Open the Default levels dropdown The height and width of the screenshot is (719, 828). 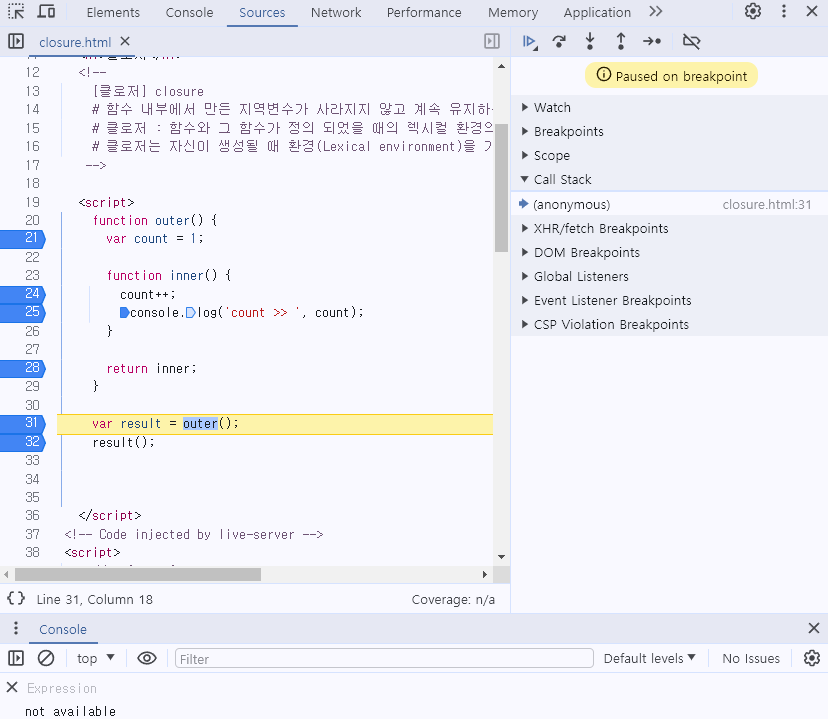click(650, 658)
